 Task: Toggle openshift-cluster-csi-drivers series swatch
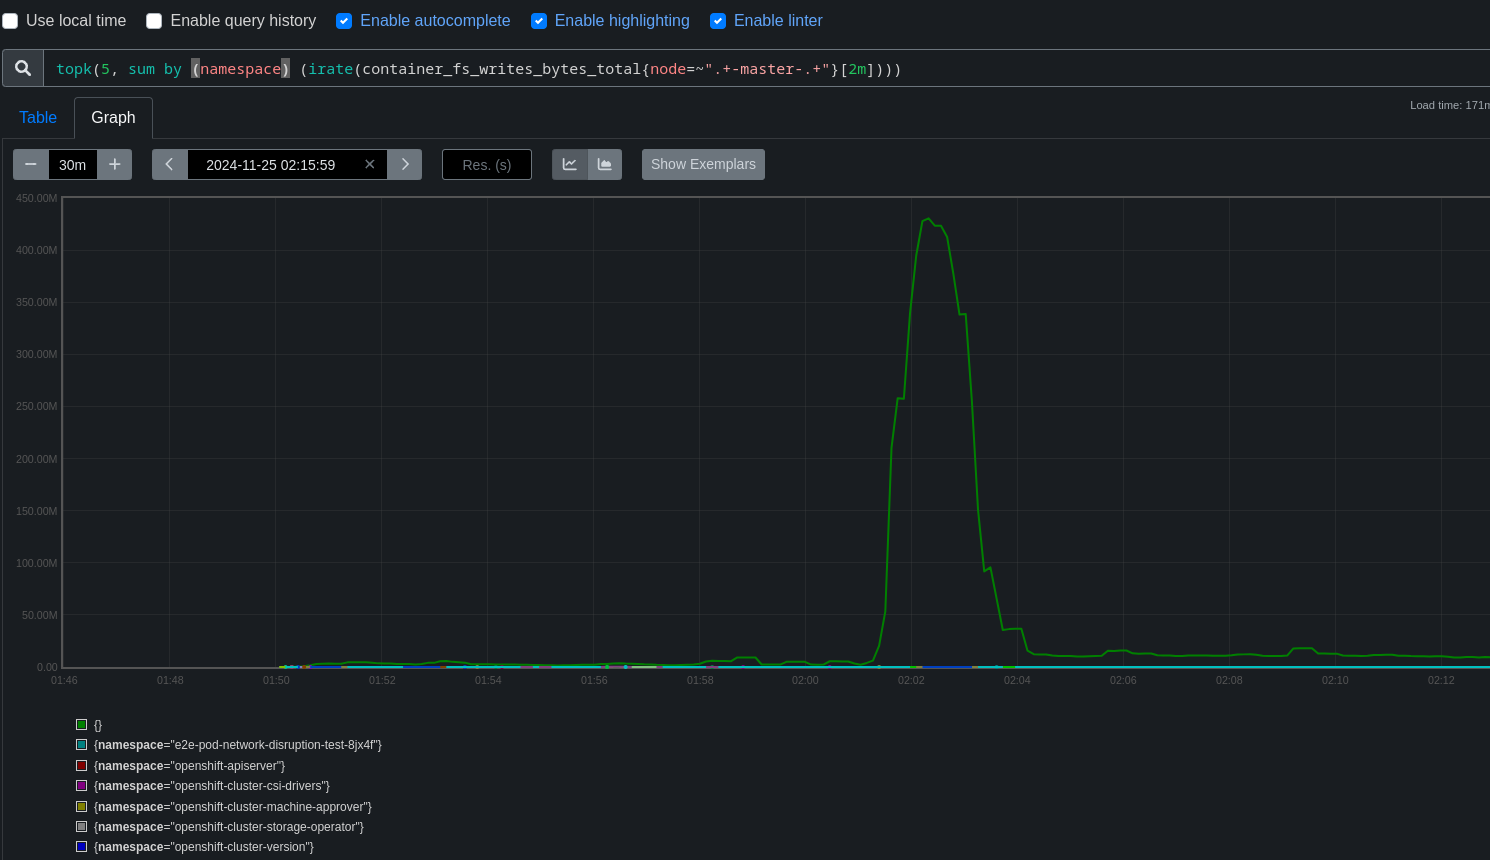(82, 786)
